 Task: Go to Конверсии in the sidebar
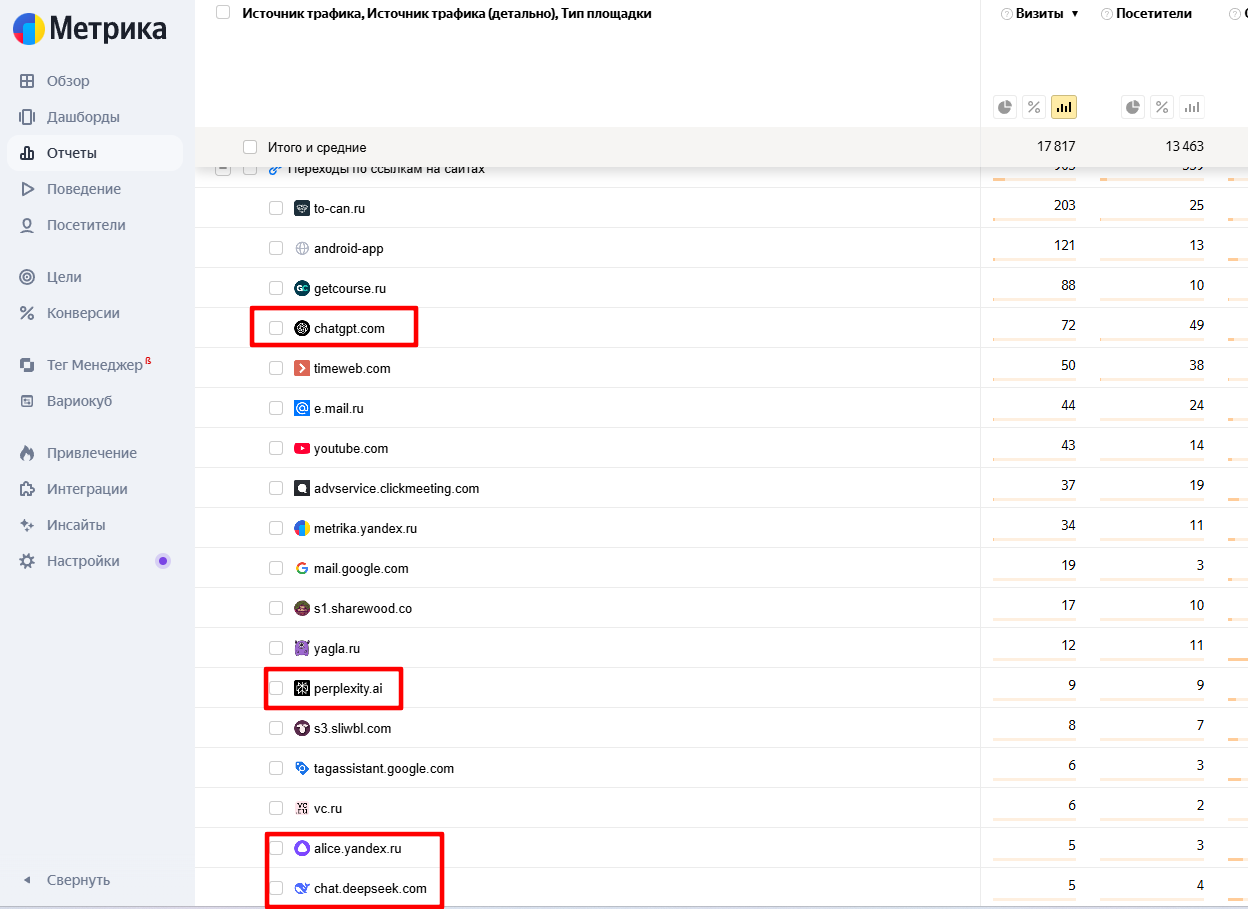tap(82, 313)
